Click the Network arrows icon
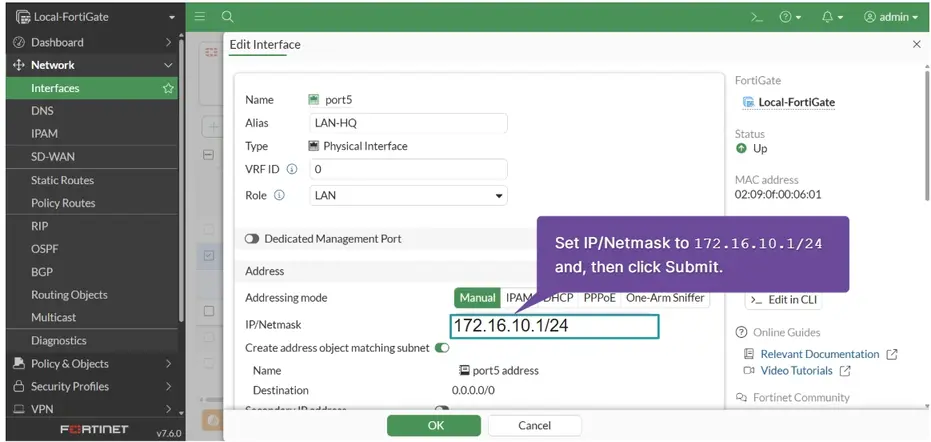The width and height of the screenshot is (931, 442). 19,65
